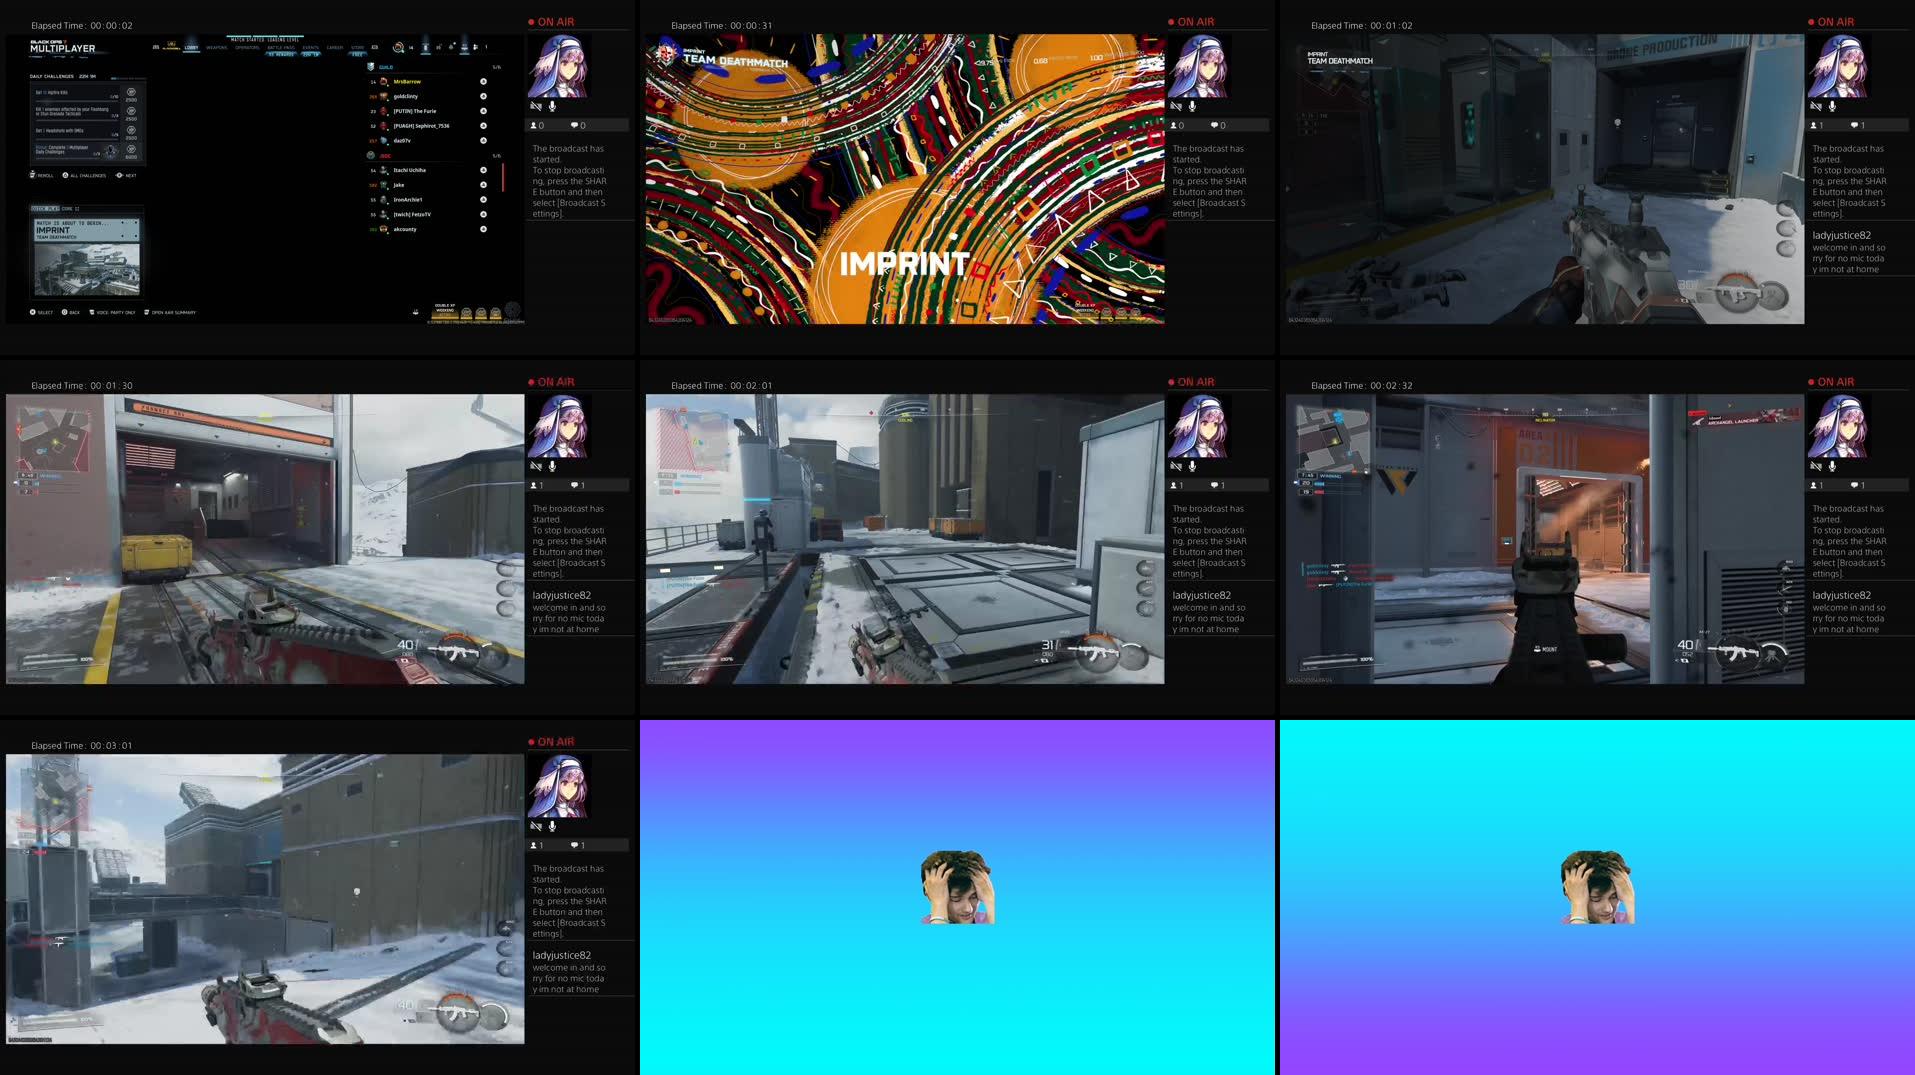Viewport: 1915px width, 1075px height.
Task: Click the IMPRINT title on the loading screen
Action: (904, 263)
